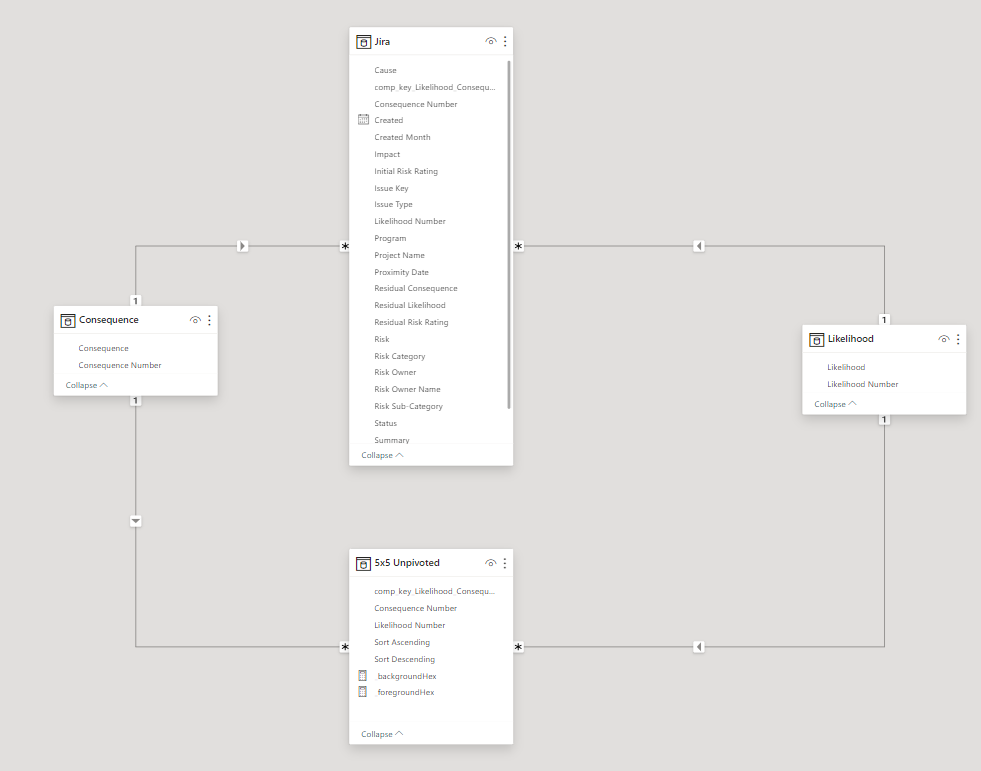Toggle visibility eye on Jira table
This screenshot has height=771, width=981.
[x=490, y=41]
